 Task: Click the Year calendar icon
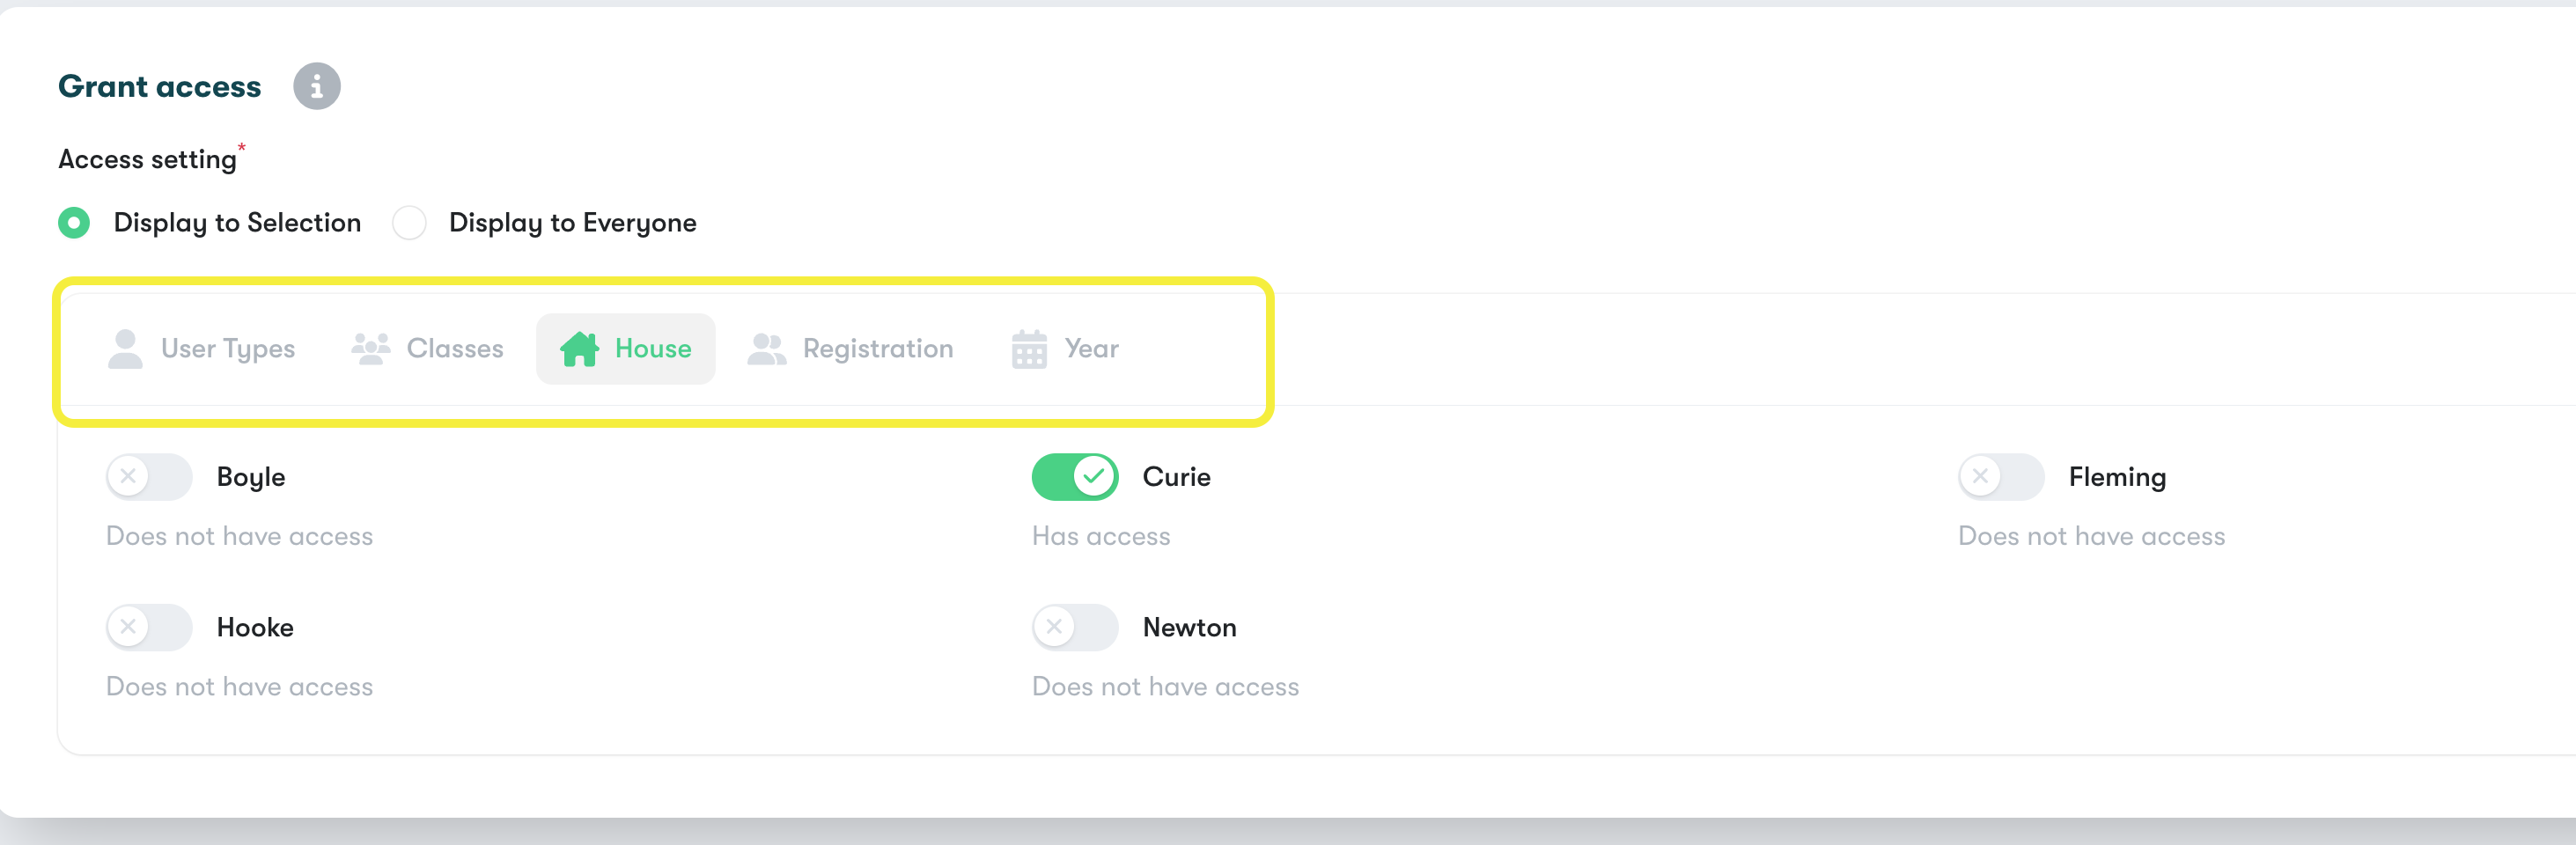tap(1029, 349)
